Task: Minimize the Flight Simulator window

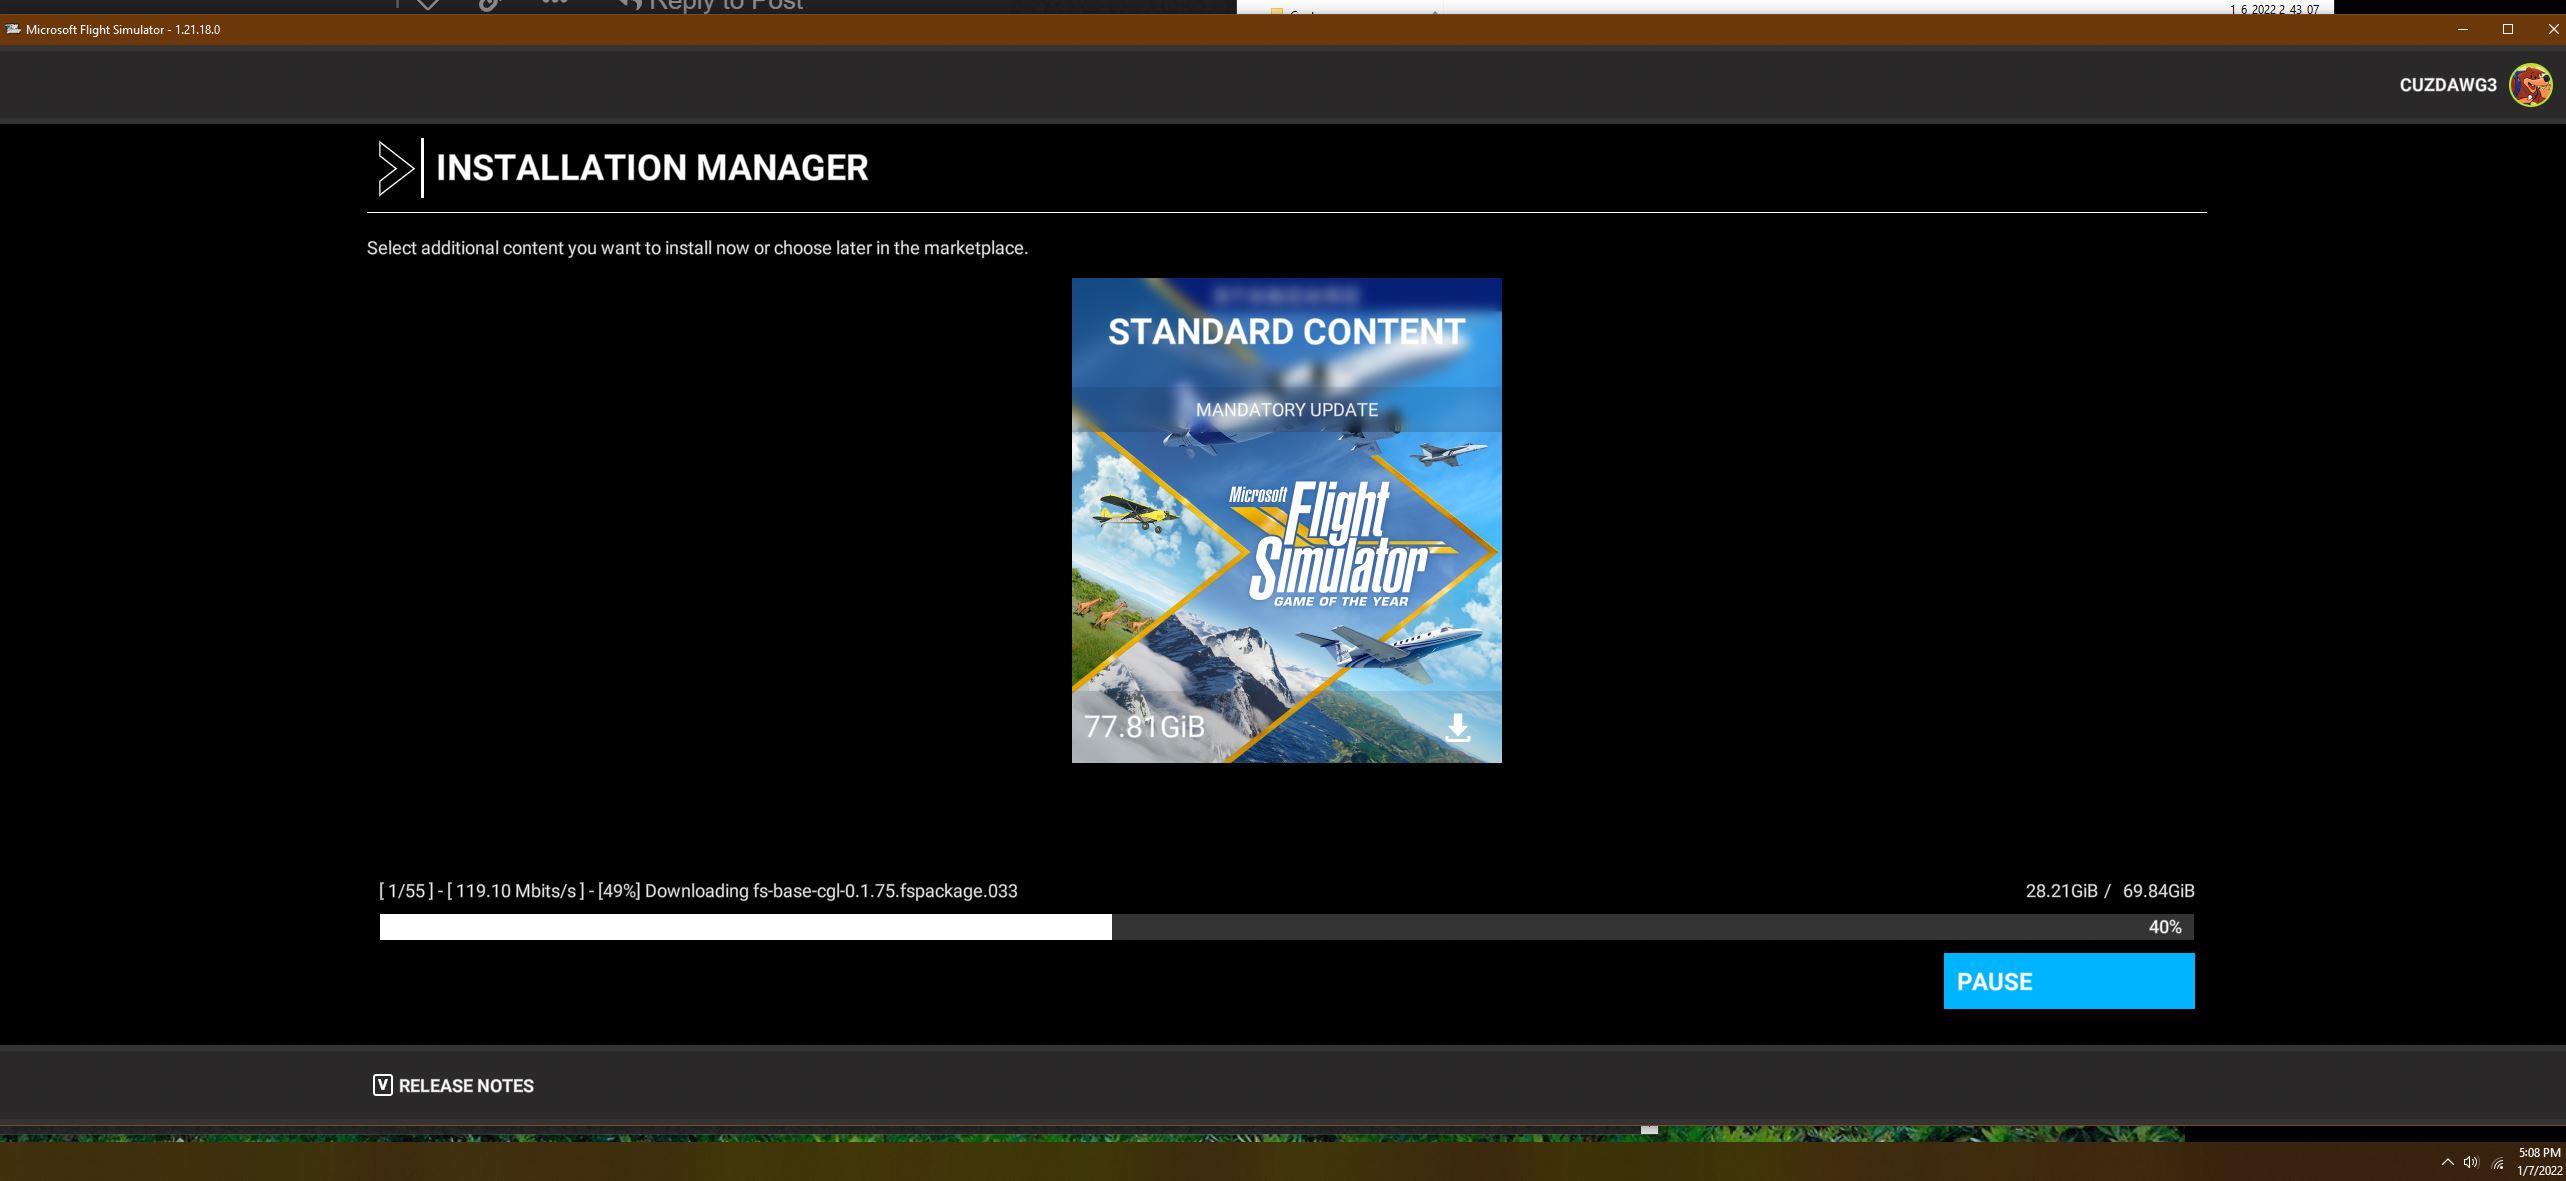Action: (2463, 29)
